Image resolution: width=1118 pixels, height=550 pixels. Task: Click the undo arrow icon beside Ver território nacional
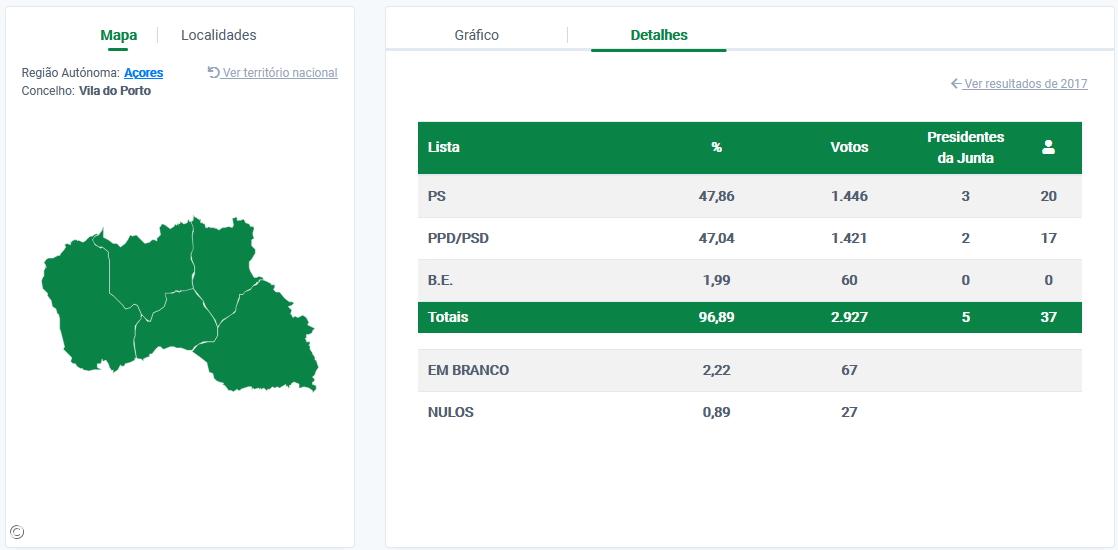pyautogui.click(x=213, y=72)
